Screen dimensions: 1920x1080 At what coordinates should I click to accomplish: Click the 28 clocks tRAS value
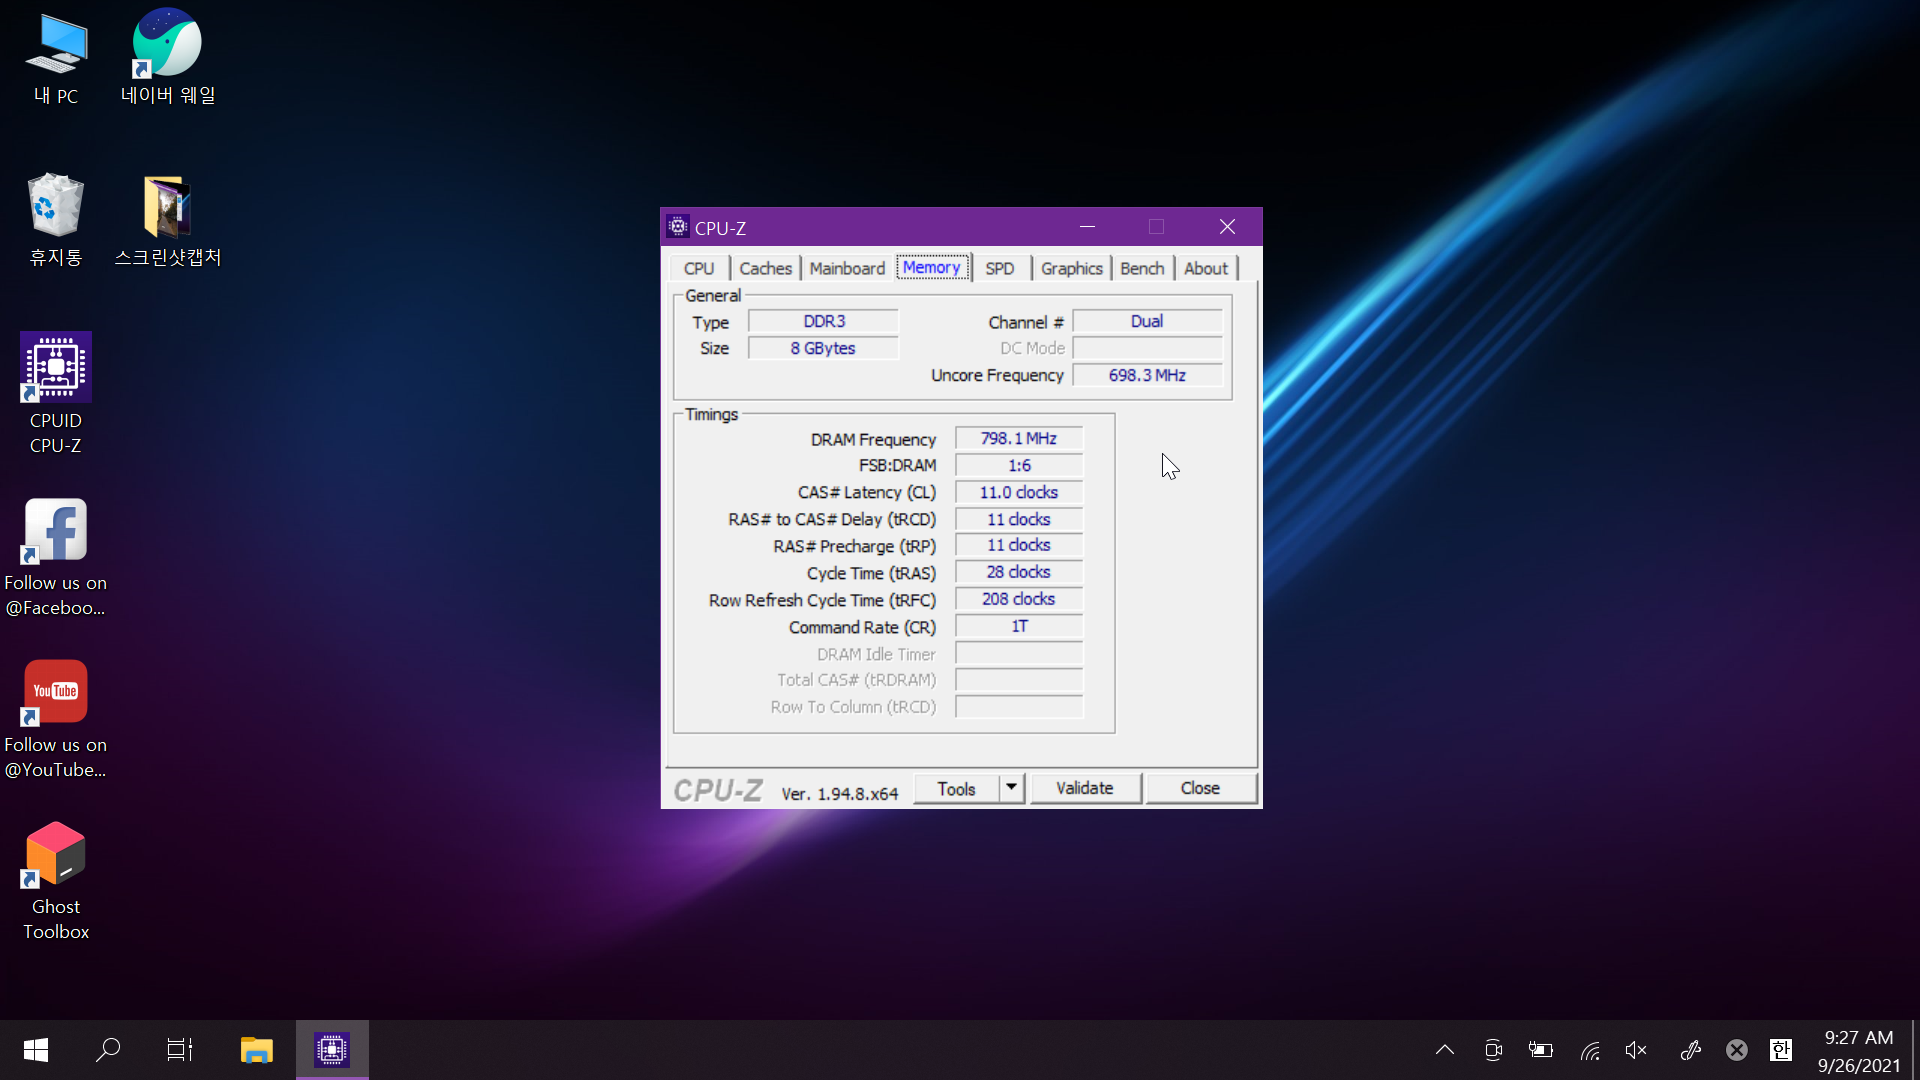pos(1019,572)
